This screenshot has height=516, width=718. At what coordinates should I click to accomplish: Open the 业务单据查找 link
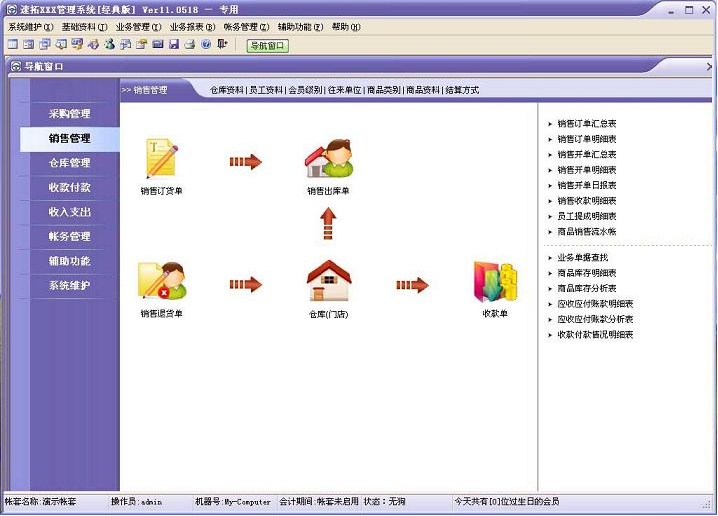(583, 258)
